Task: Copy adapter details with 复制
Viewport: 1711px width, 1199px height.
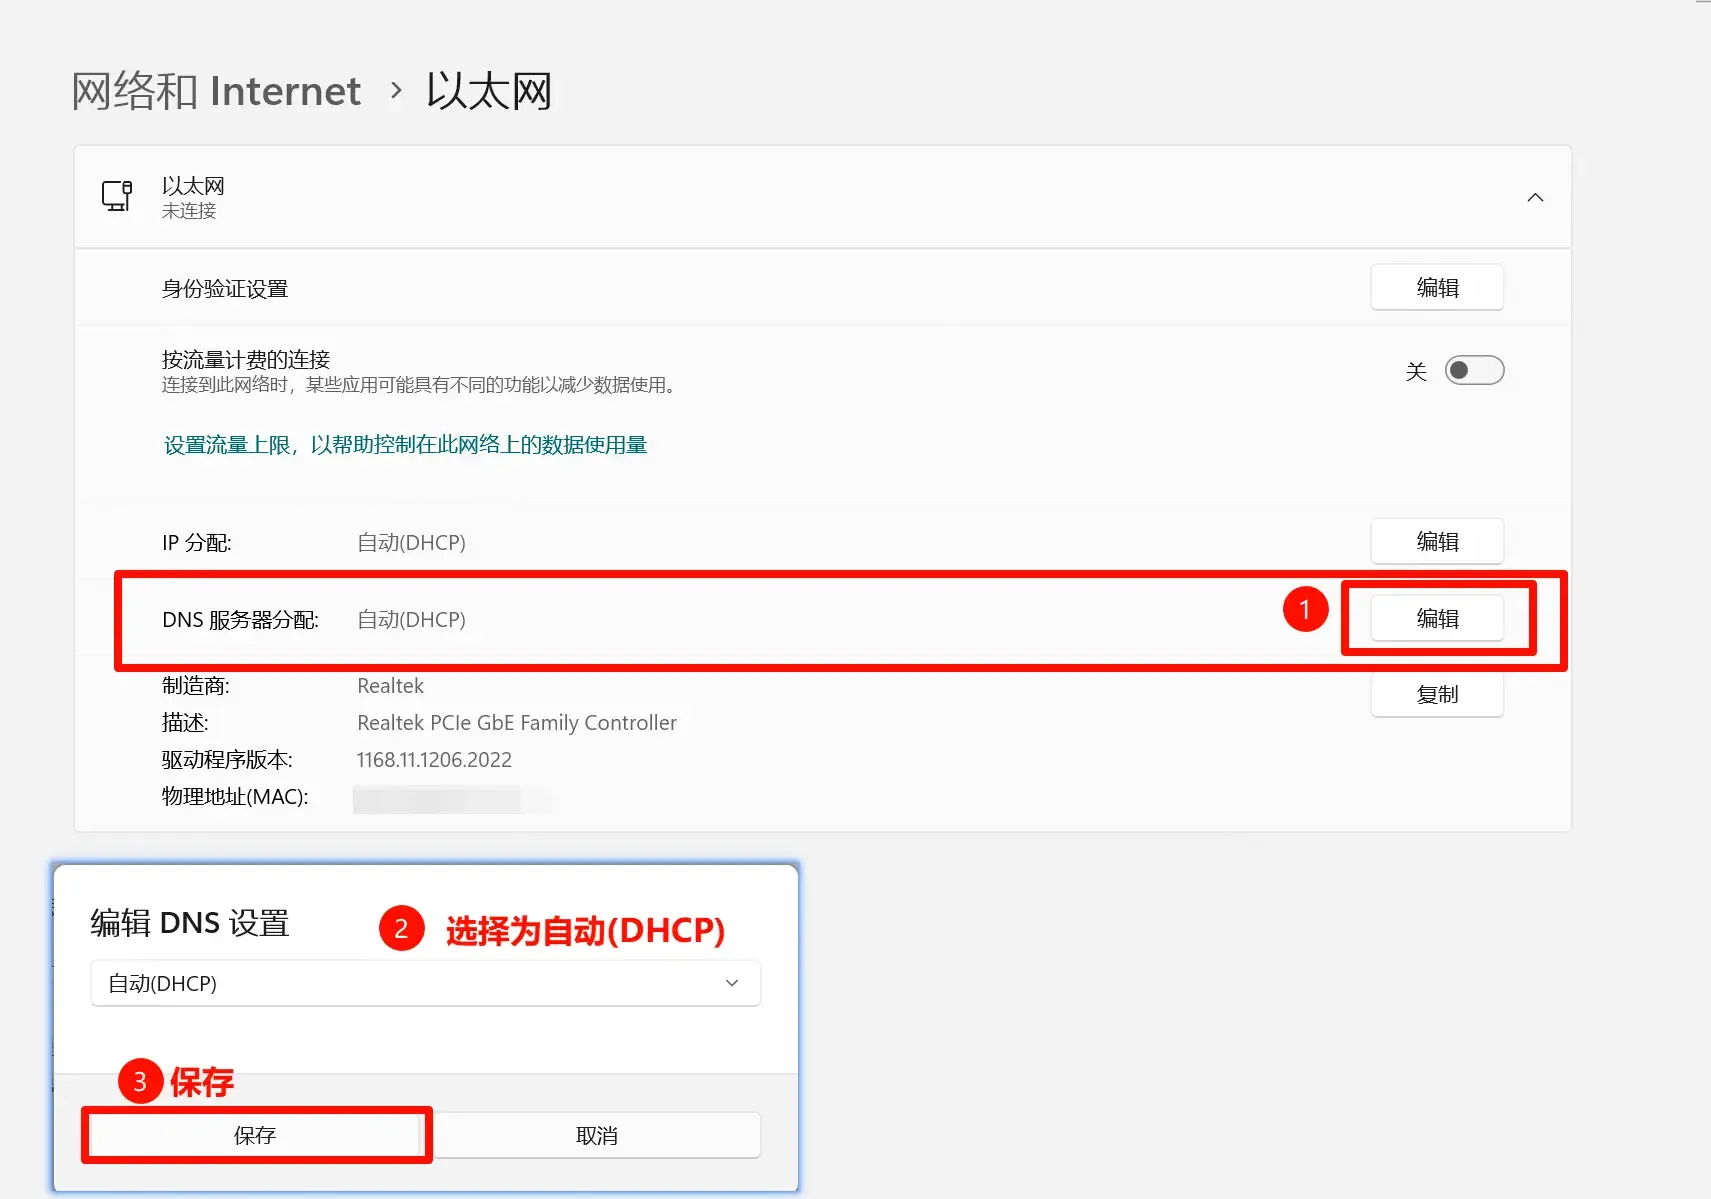Action: [x=1437, y=694]
